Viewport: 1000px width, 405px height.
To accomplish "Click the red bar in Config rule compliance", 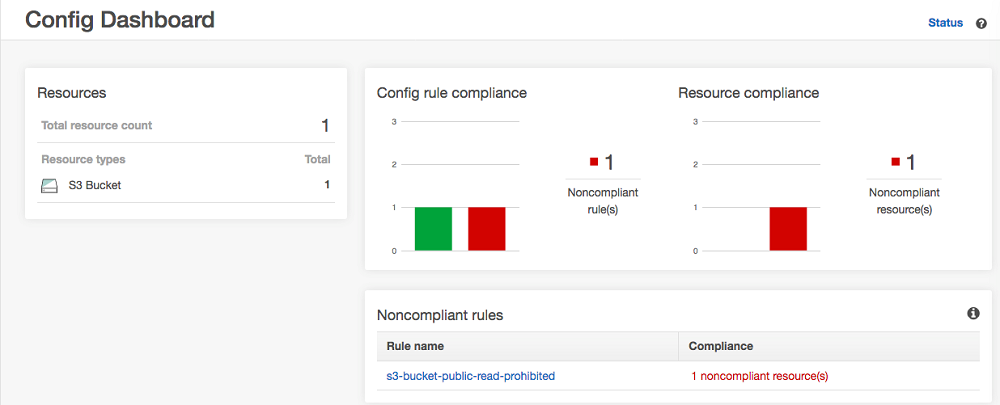I will (x=486, y=229).
